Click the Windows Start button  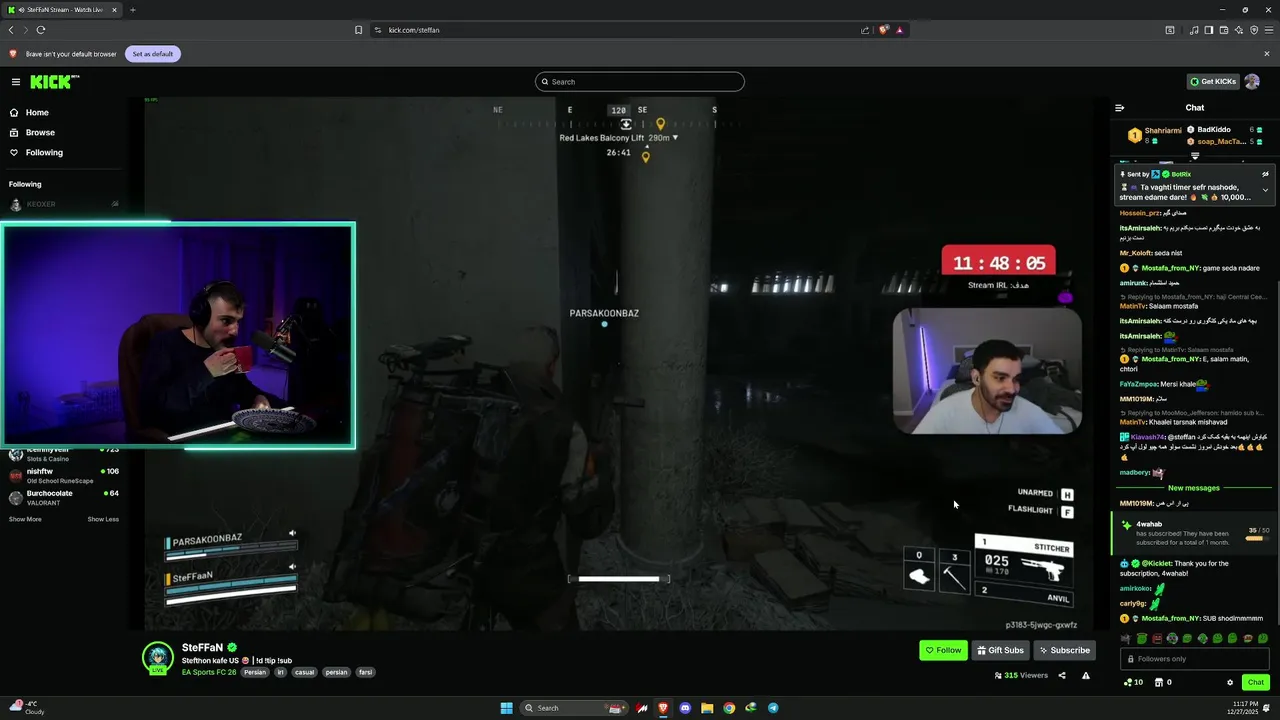click(x=506, y=708)
